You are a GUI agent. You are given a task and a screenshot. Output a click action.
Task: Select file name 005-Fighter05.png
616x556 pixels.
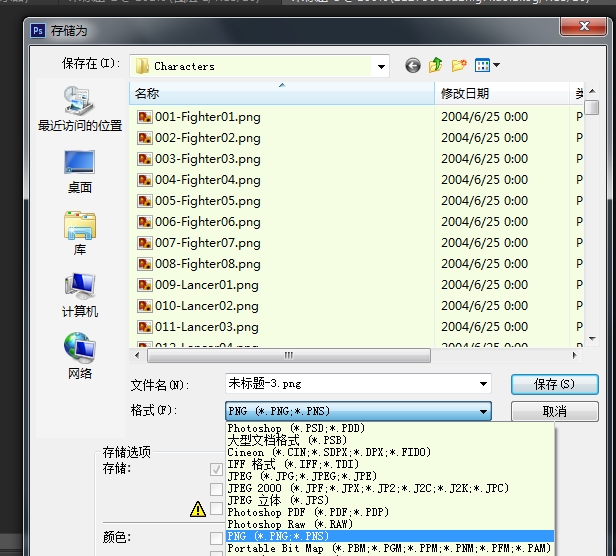coord(208,201)
